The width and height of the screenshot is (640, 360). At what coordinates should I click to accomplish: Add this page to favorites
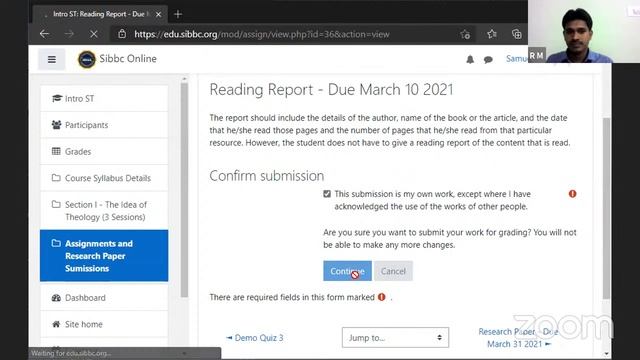(x=465, y=34)
